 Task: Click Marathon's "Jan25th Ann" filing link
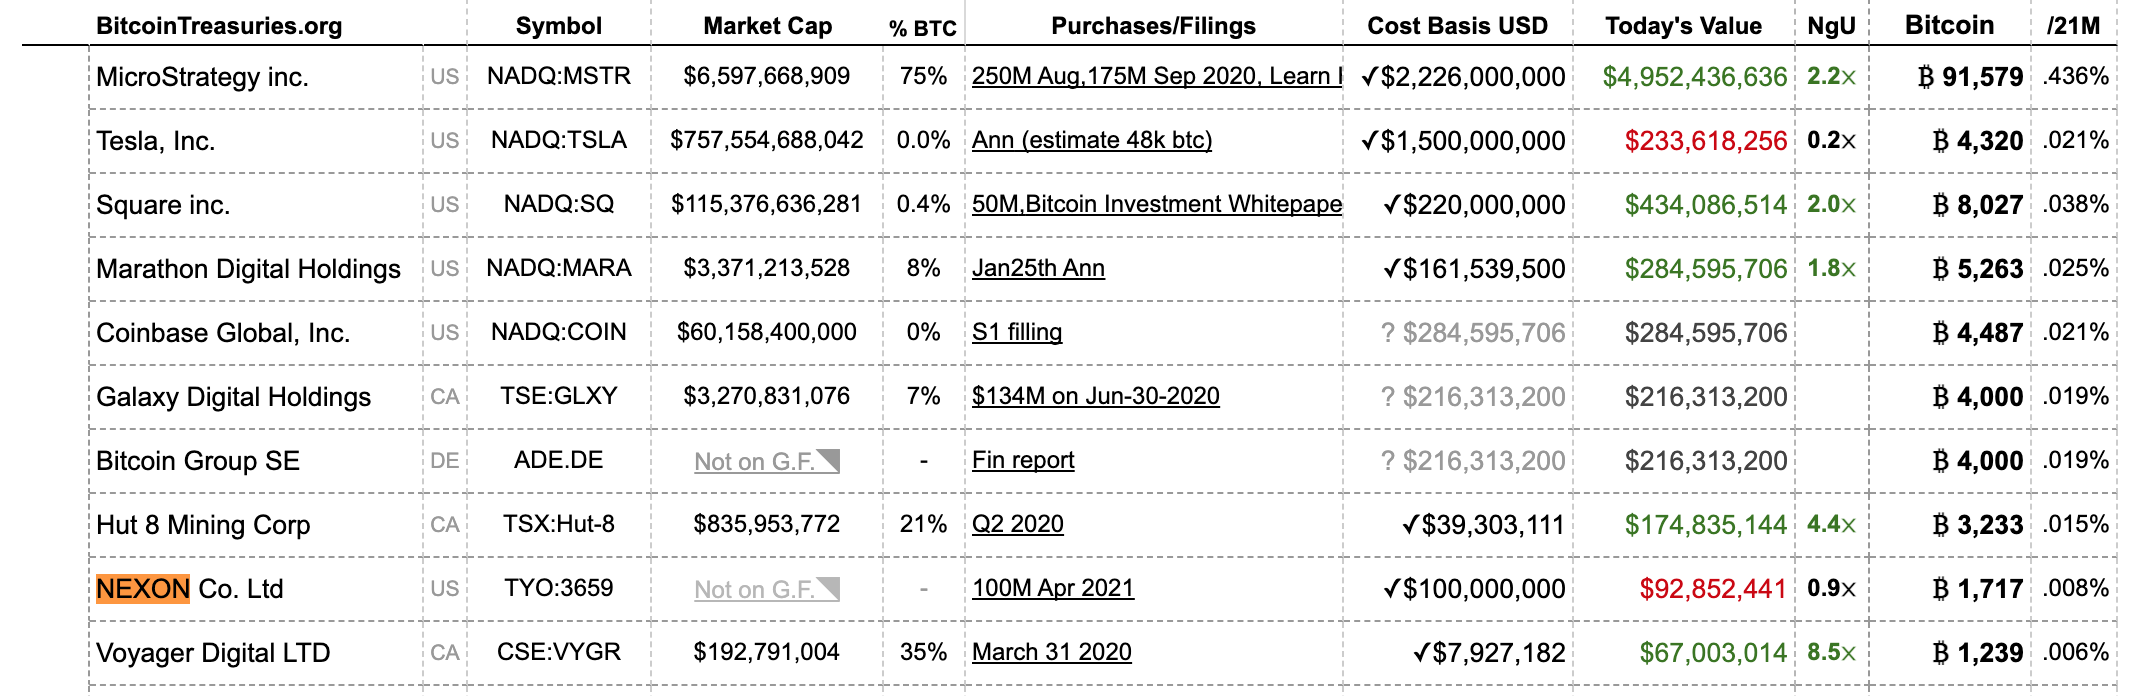tap(1038, 268)
